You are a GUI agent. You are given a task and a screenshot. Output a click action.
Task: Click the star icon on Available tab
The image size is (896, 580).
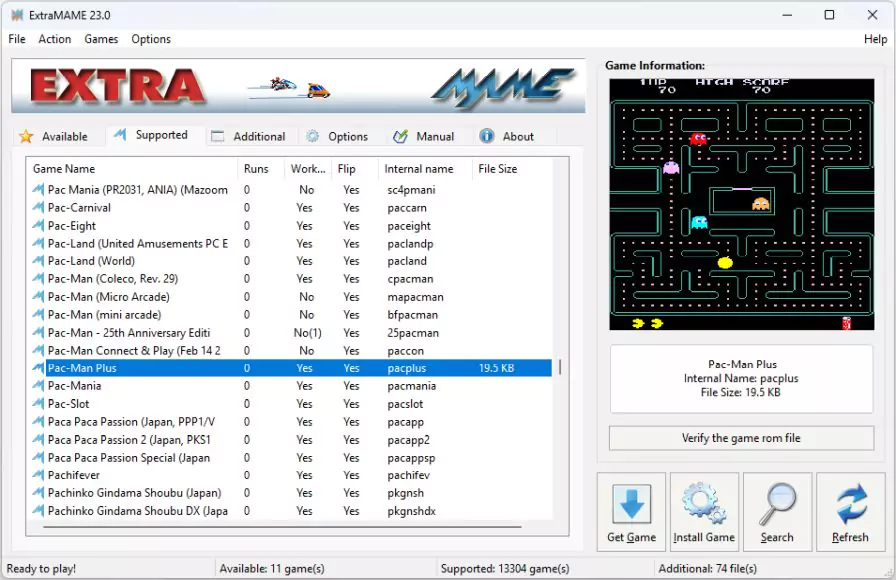tap(26, 136)
